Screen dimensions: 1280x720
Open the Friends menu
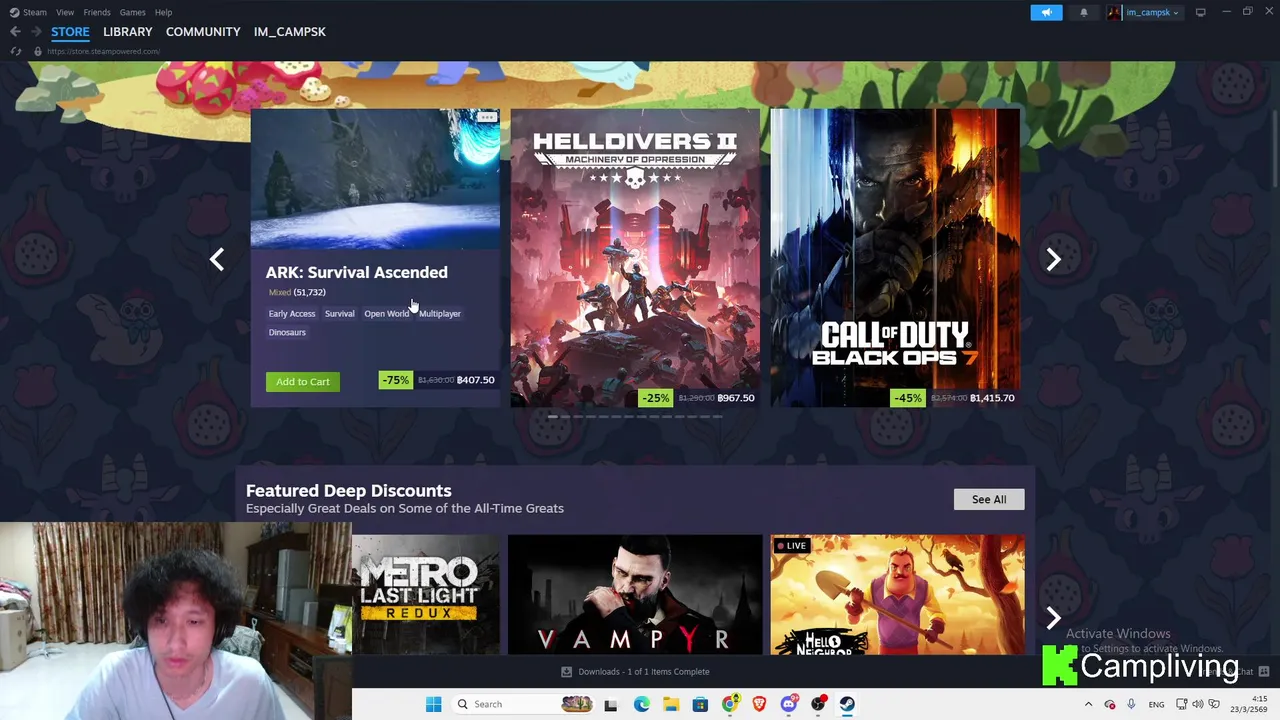97,12
